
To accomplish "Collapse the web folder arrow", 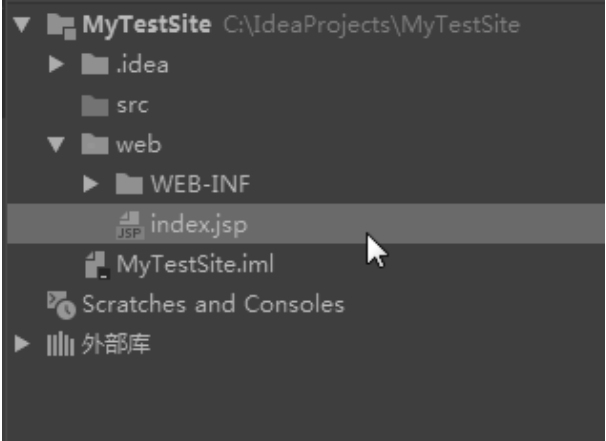I will 56,145.
